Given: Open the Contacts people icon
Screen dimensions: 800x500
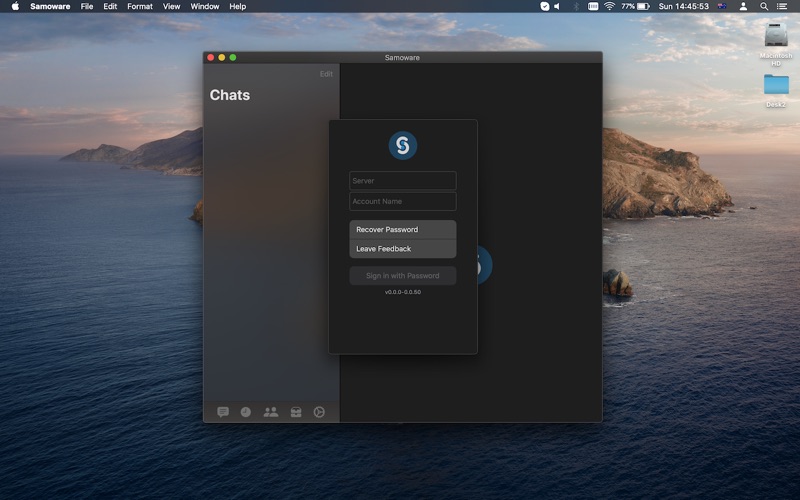Looking at the screenshot, I should point(270,412).
